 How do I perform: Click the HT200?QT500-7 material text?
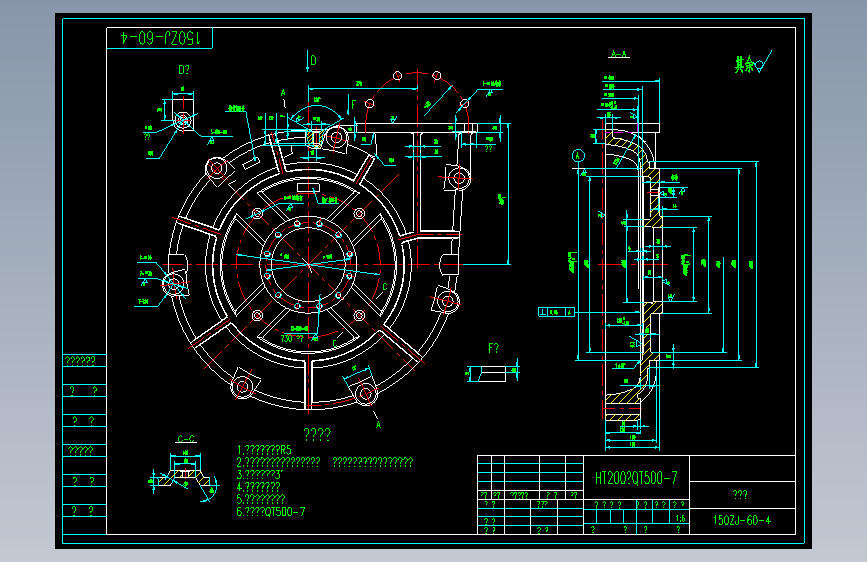636,478
